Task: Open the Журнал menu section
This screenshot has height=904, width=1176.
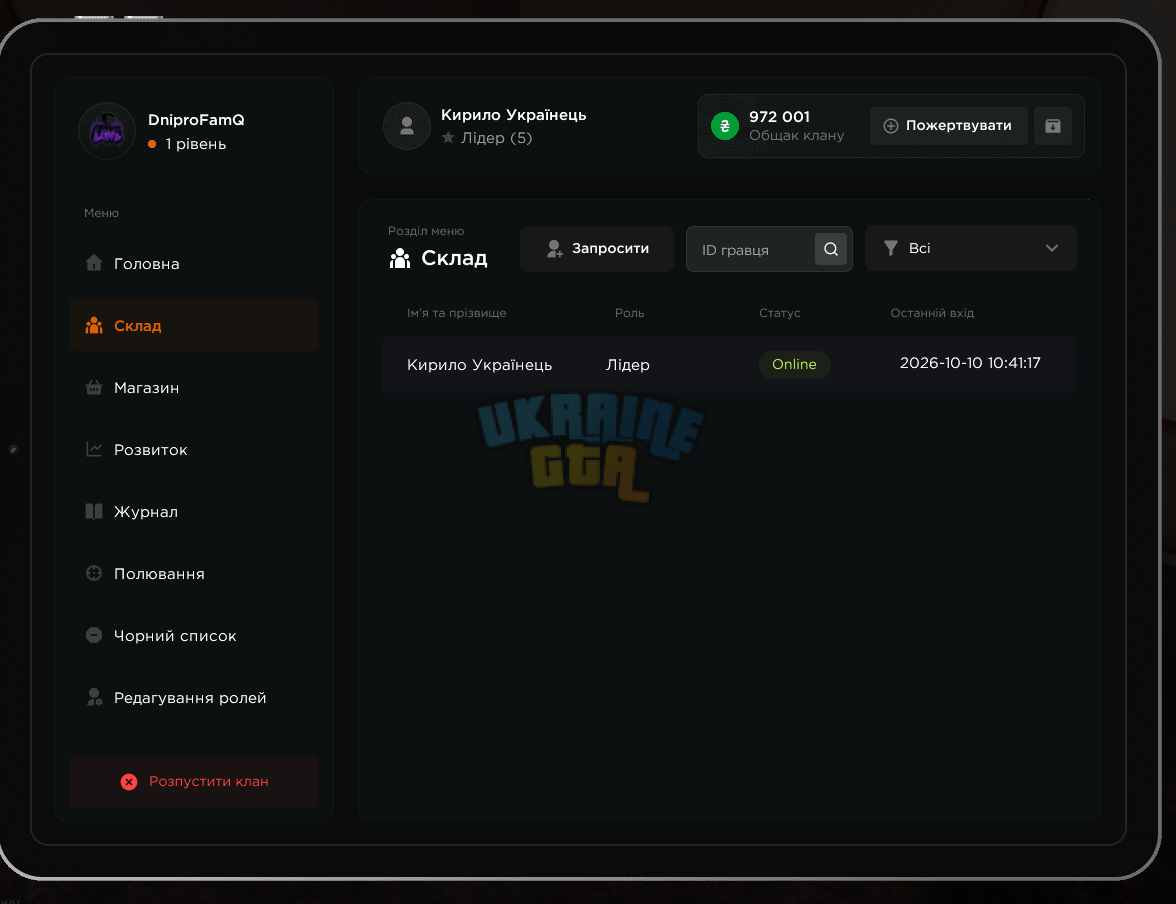Action: click(x=194, y=511)
